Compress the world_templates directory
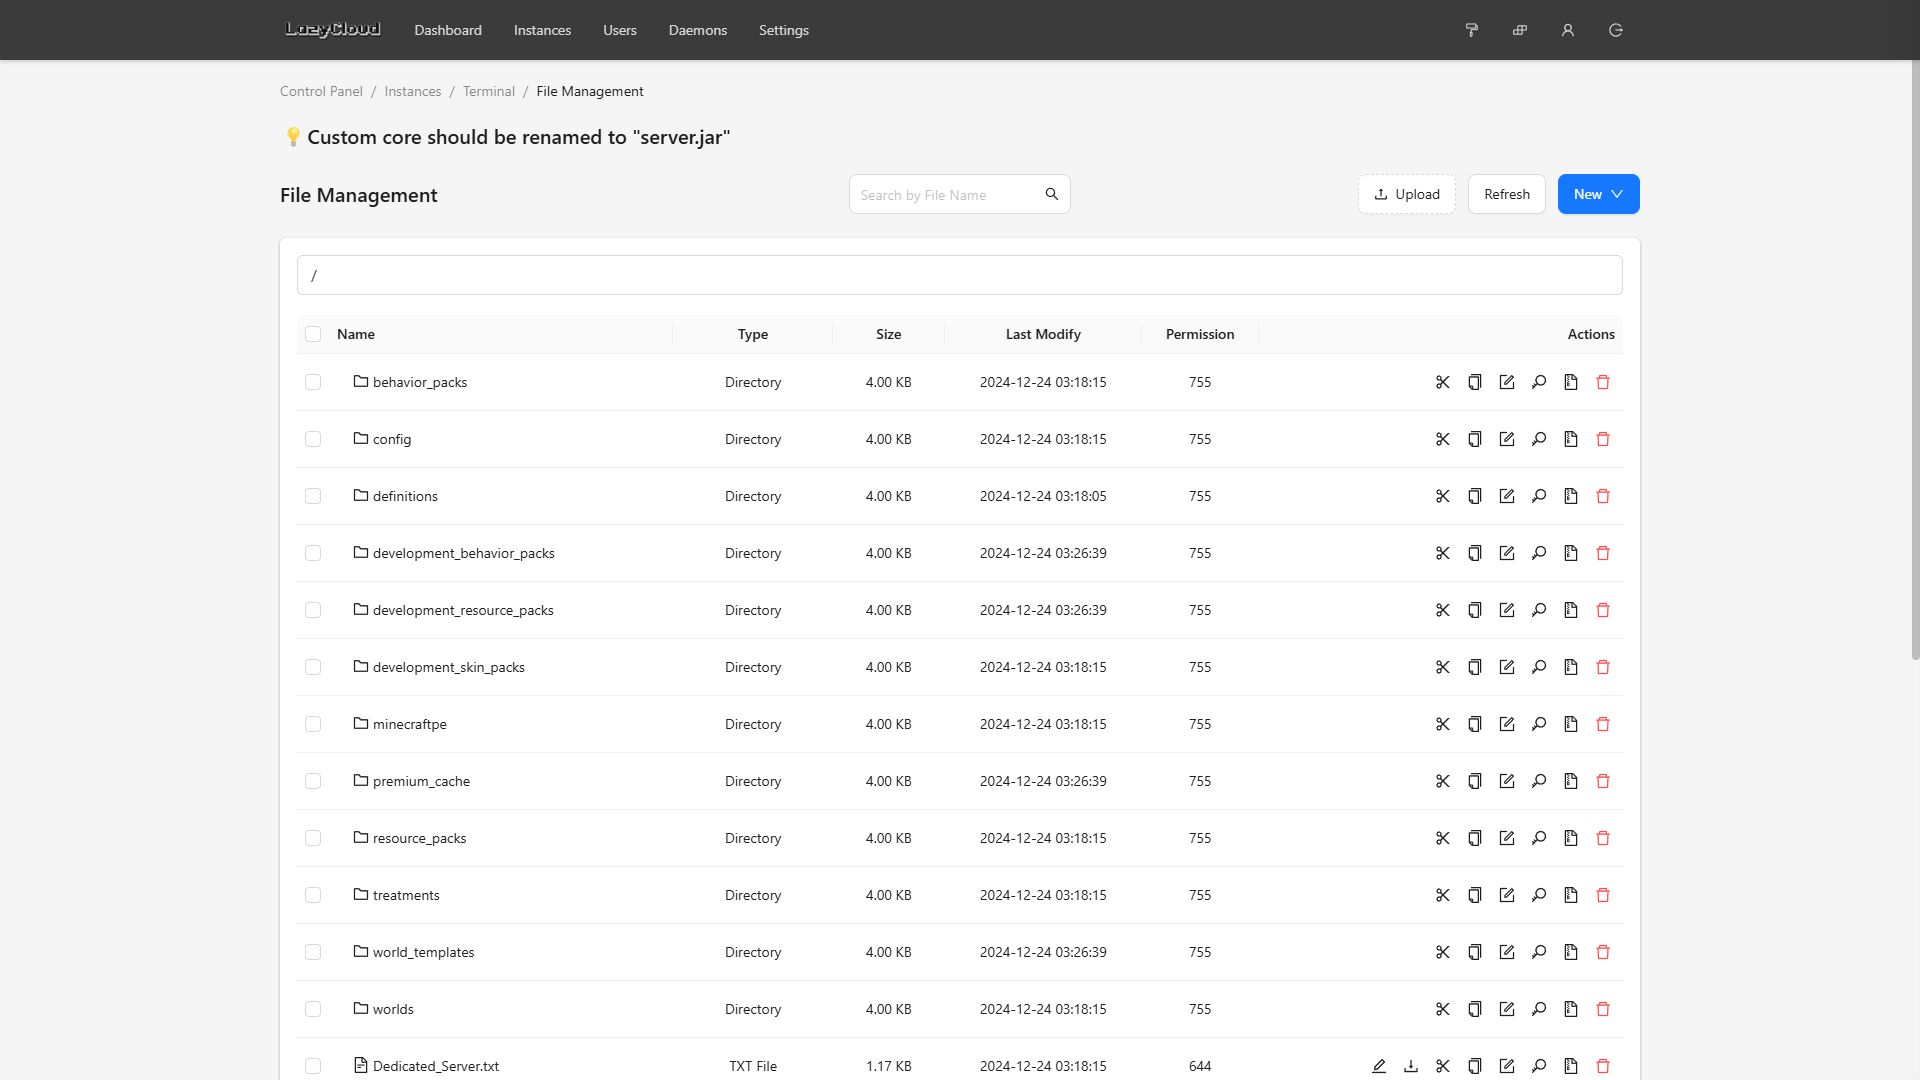Screen dimensions: 1920x1080 coord(1571,952)
